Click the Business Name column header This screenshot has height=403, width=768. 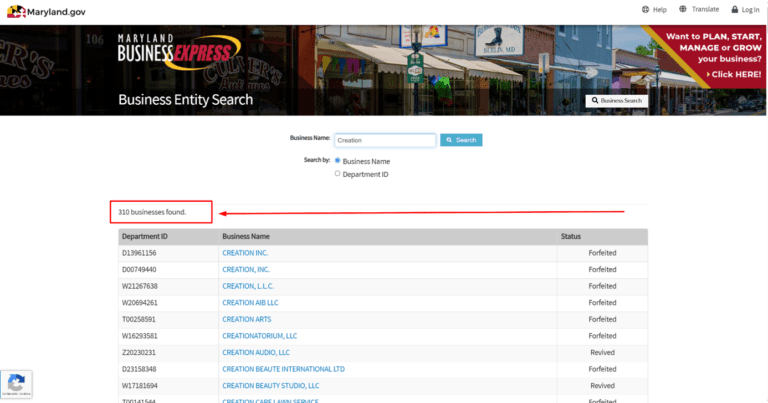[246, 237]
